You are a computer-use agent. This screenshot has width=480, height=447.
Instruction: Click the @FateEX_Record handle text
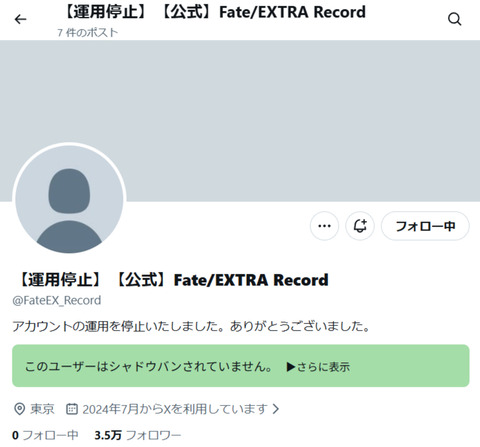pyautogui.click(x=57, y=300)
